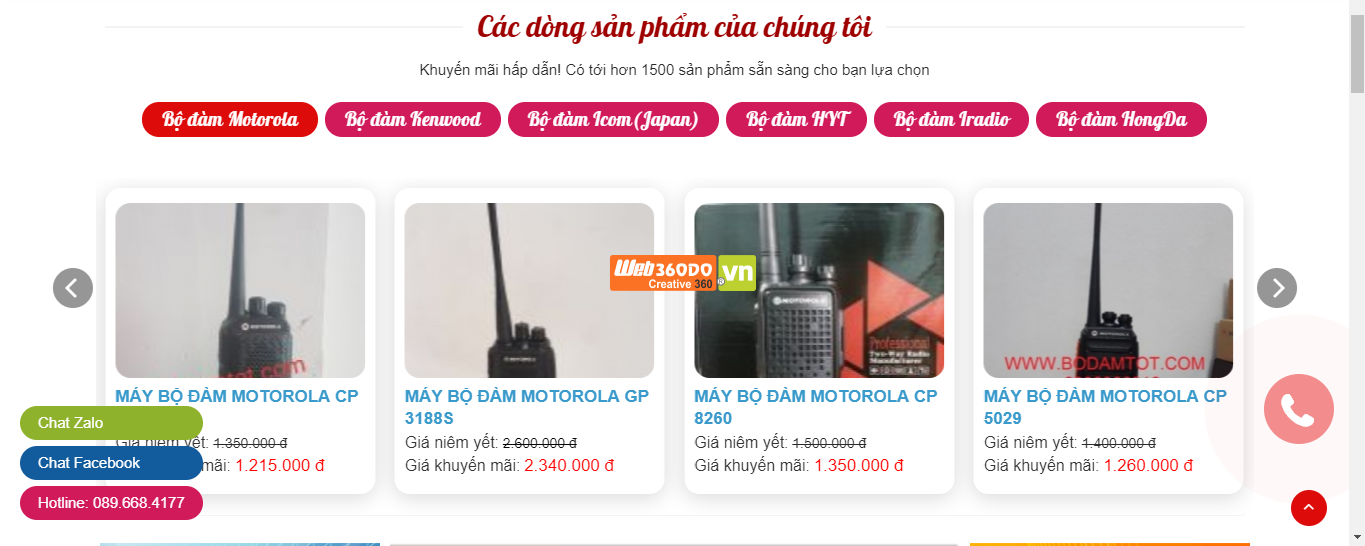Open Máy bộ đàm Motorola CP 5029 link
The image size is (1365, 546).
pyautogui.click(x=1105, y=407)
